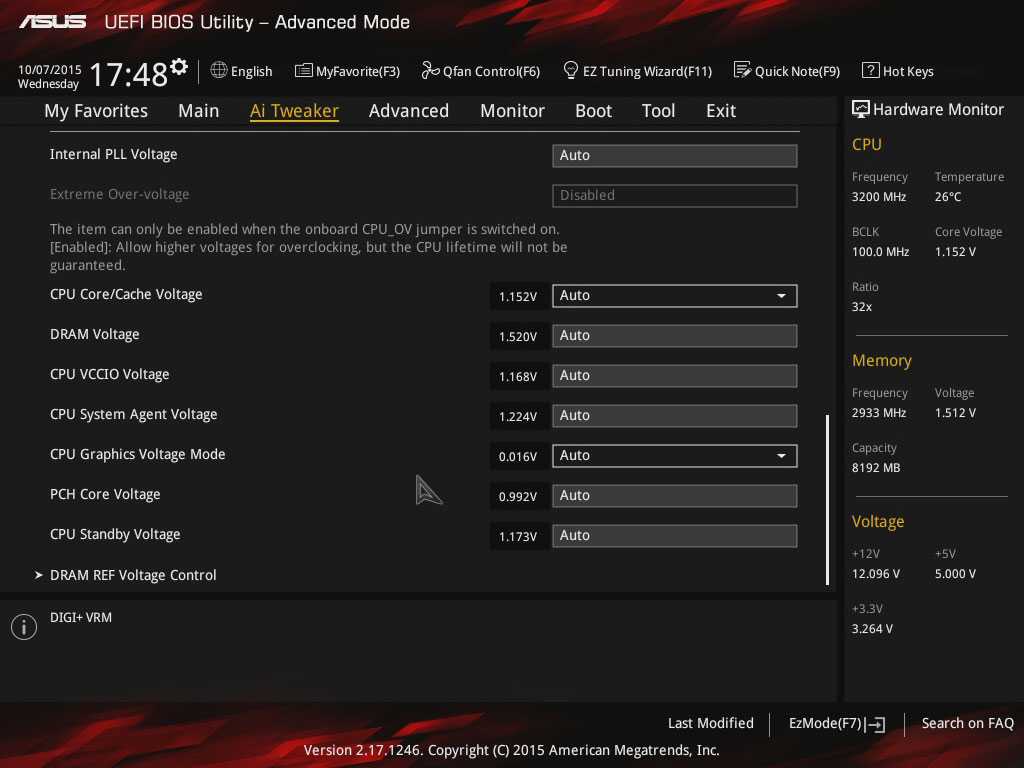This screenshot has height=768, width=1024.
Task: Switch to the Advanced tab
Action: point(408,111)
